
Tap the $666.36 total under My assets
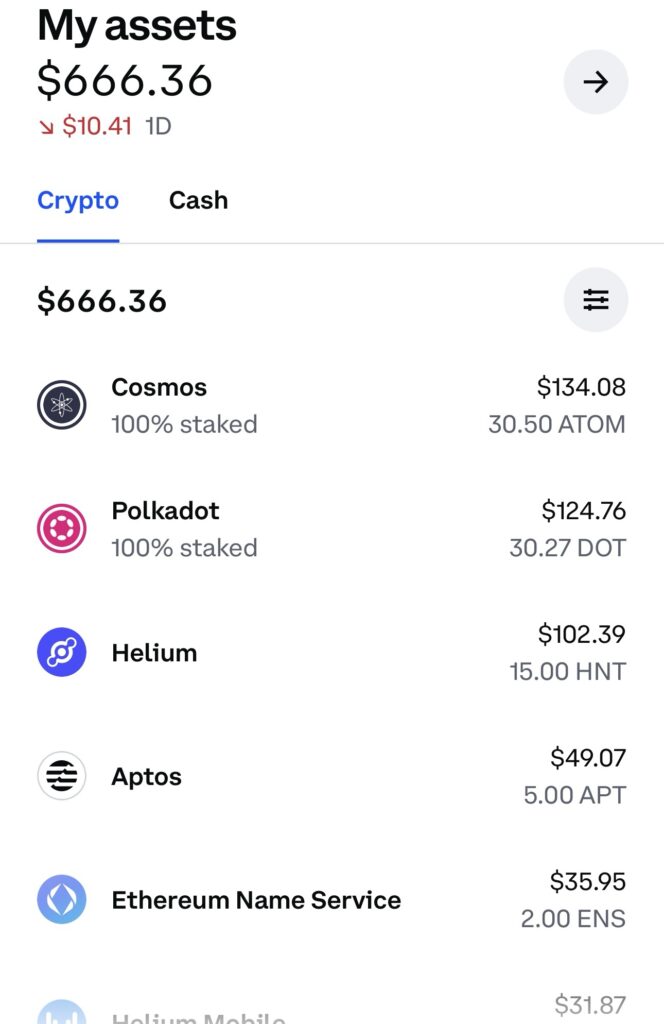tap(125, 81)
